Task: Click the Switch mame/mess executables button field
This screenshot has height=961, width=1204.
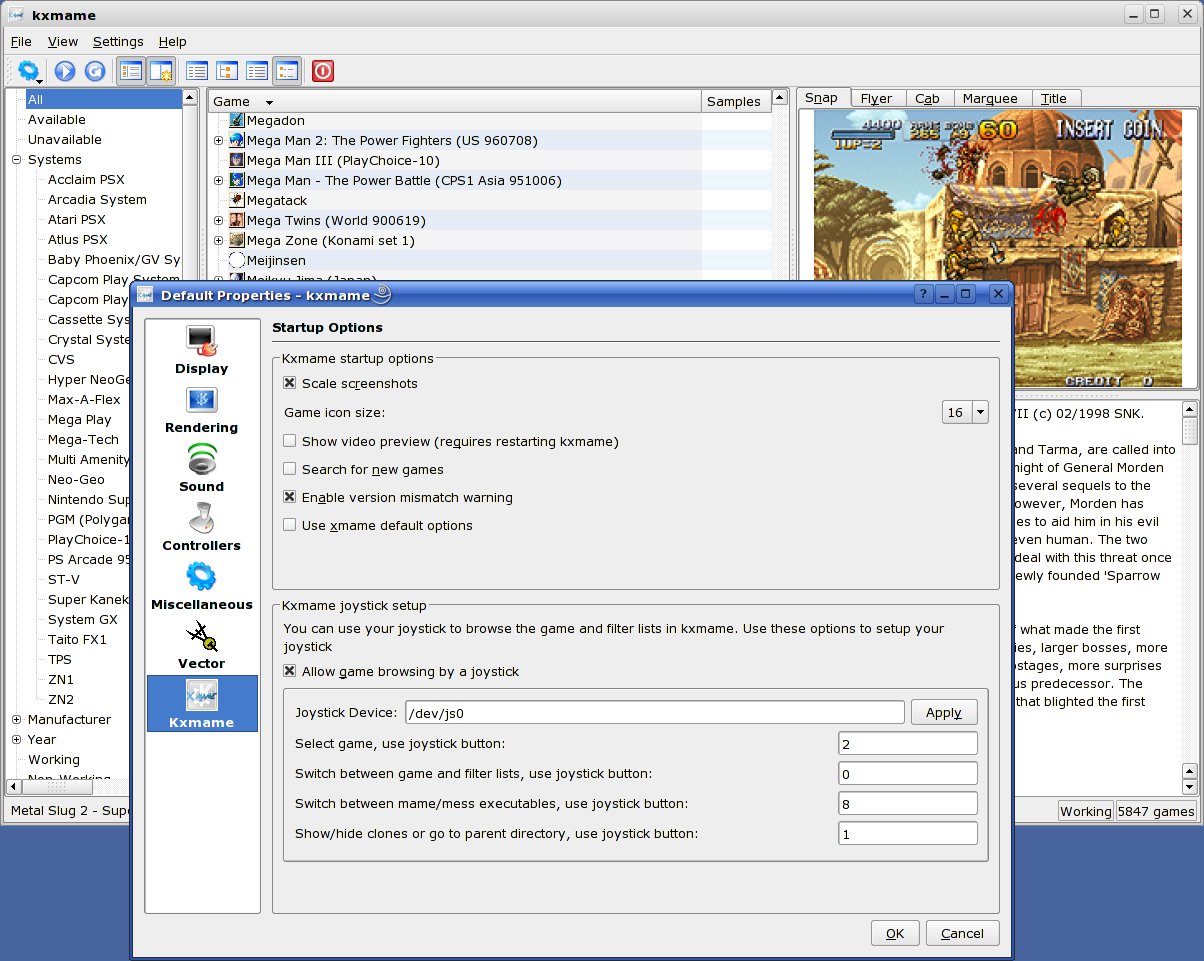Action: point(908,803)
